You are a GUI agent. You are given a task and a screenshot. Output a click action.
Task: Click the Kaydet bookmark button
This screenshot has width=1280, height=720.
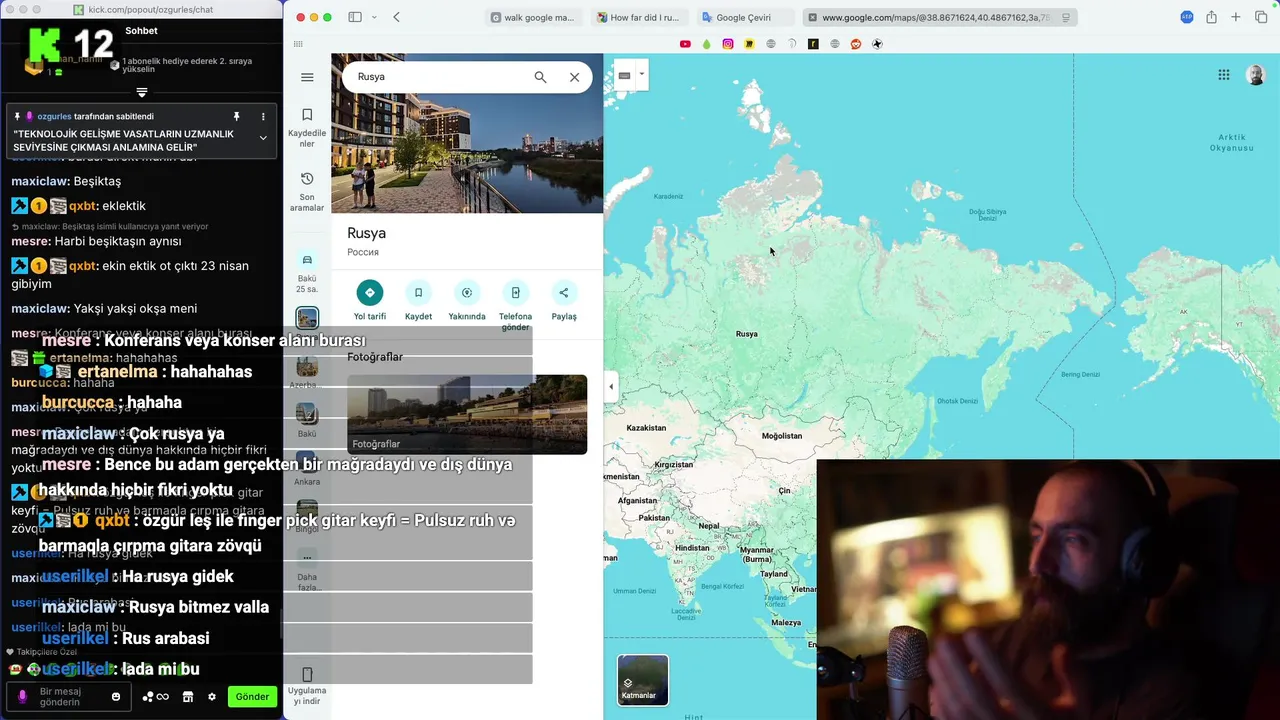[418, 301]
